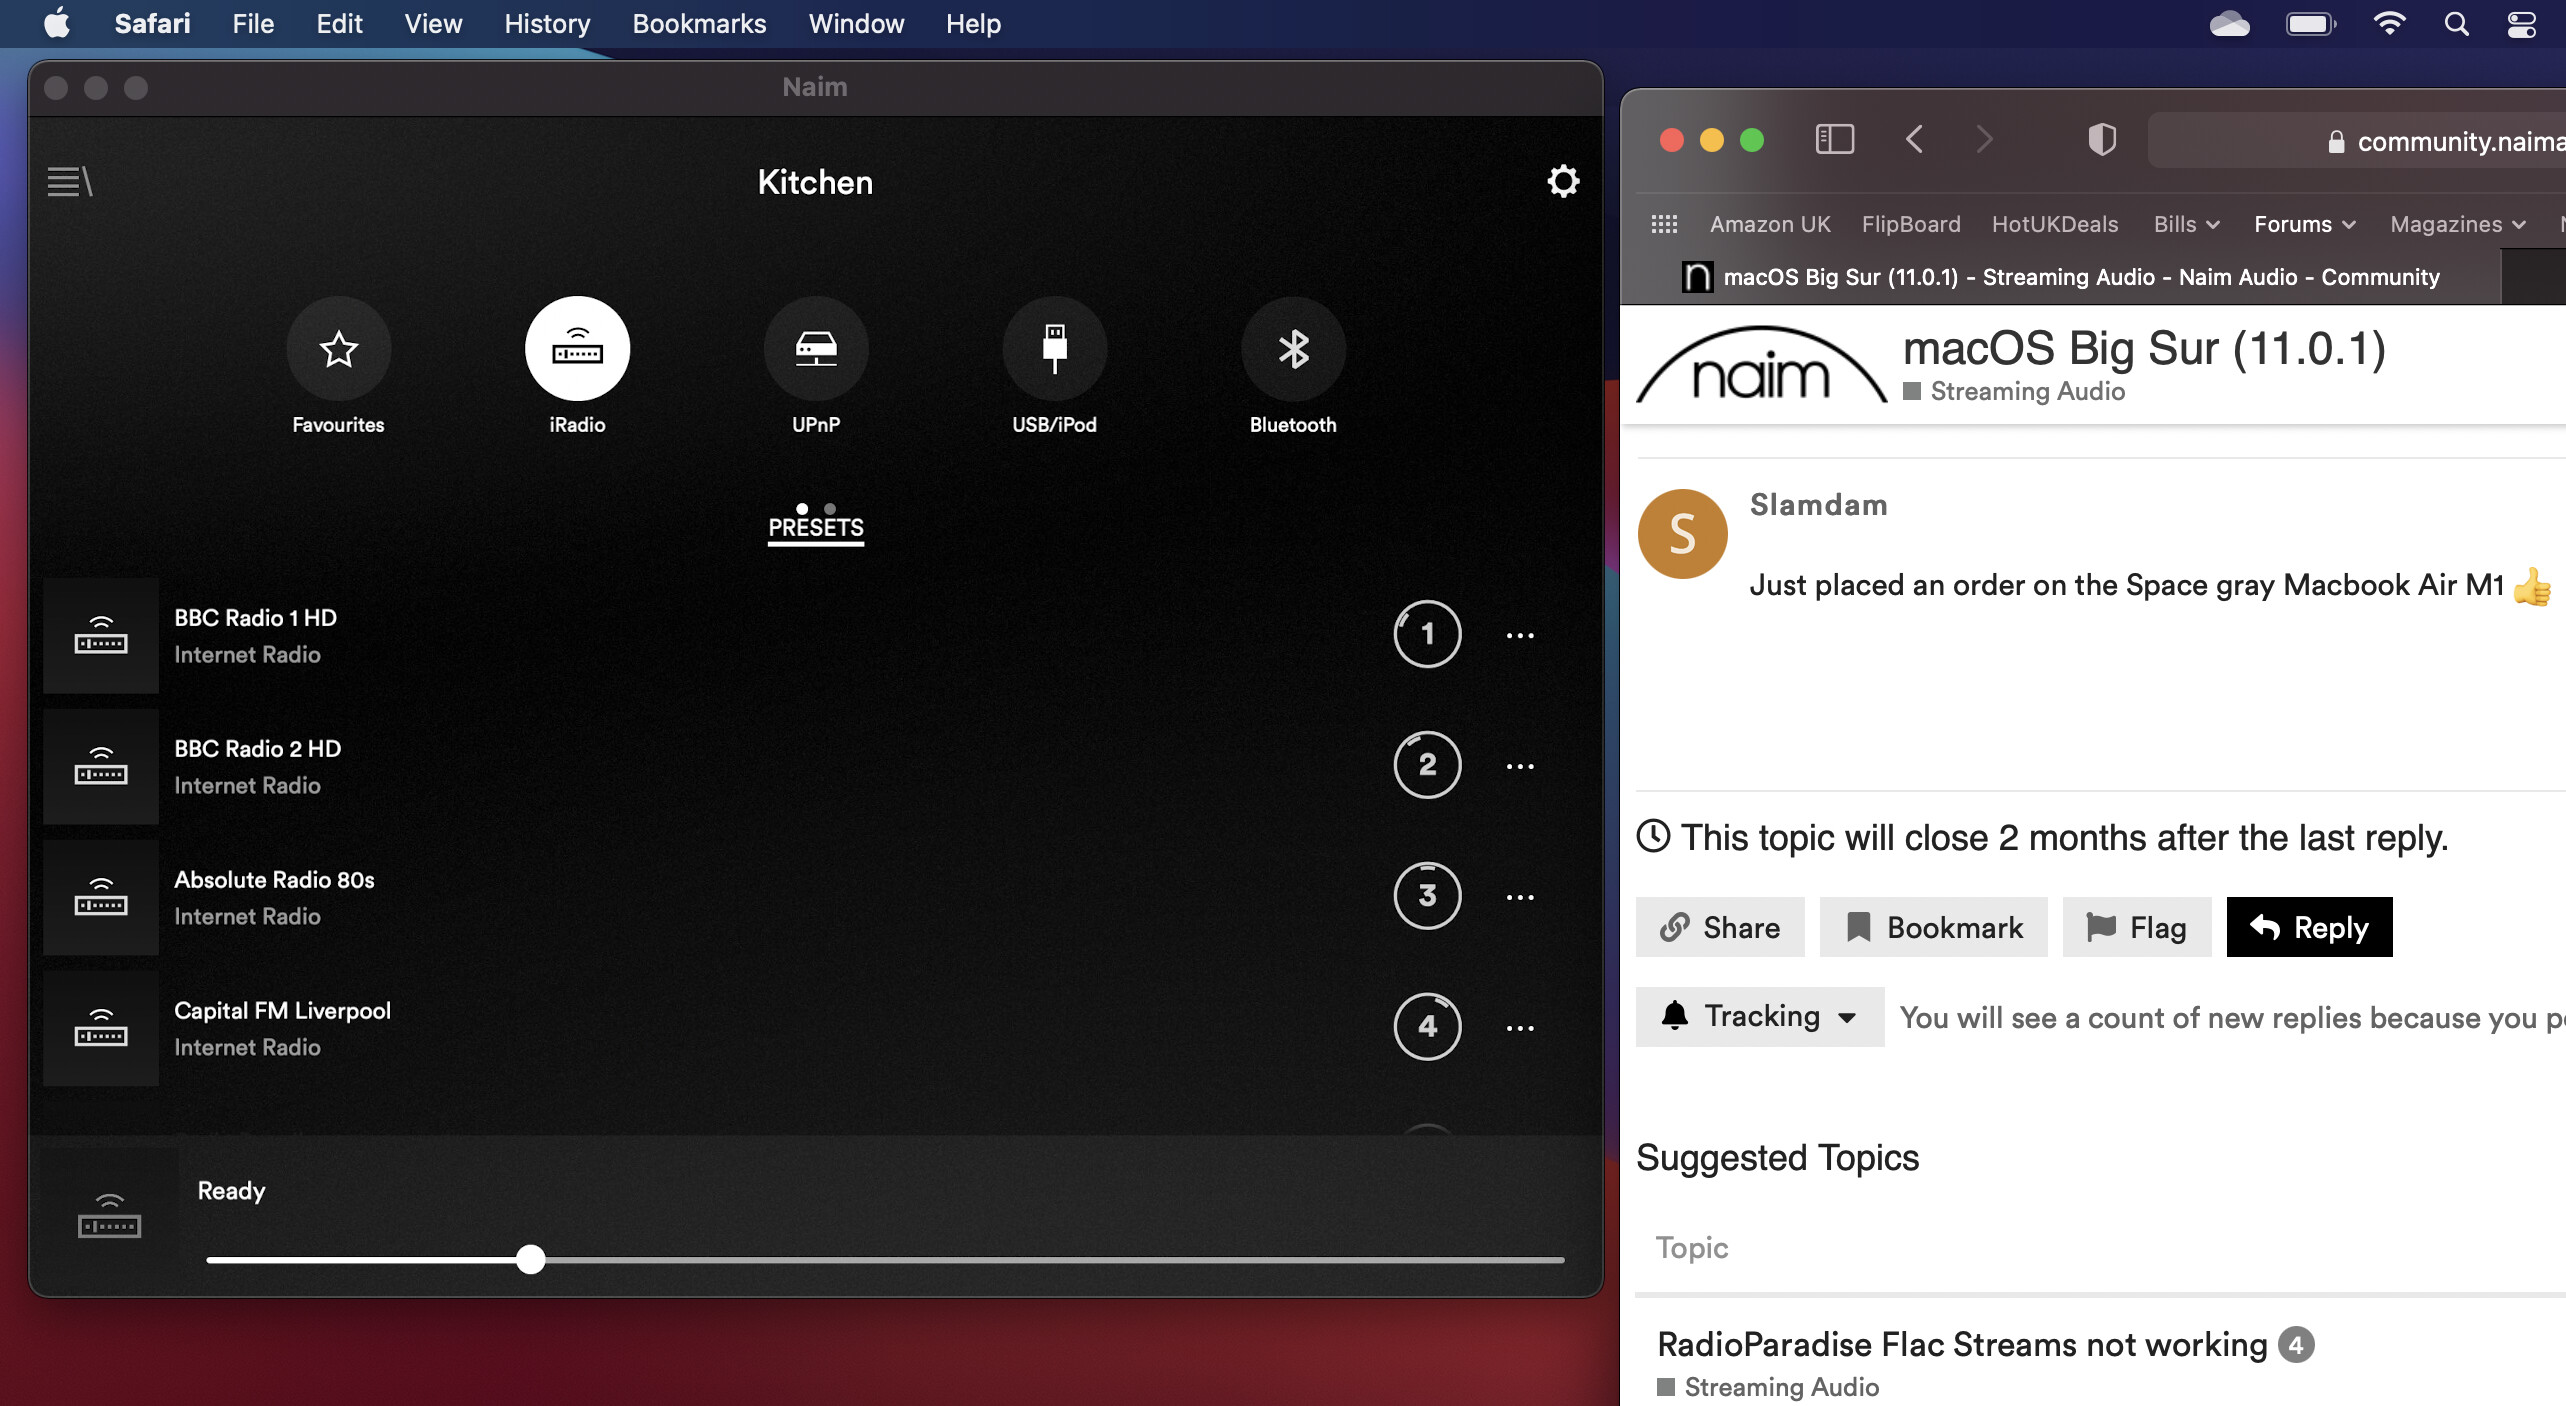The width and height of the screenshot is (2566, 1406).
Task: Switch to second presets page dot
Action: click(x=829, y=509)
